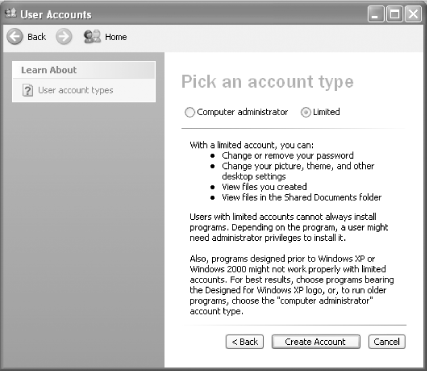This screenshot has height=371, width=427.
Task: Click the Home text label in toolbar
Action: pos(116,37)
